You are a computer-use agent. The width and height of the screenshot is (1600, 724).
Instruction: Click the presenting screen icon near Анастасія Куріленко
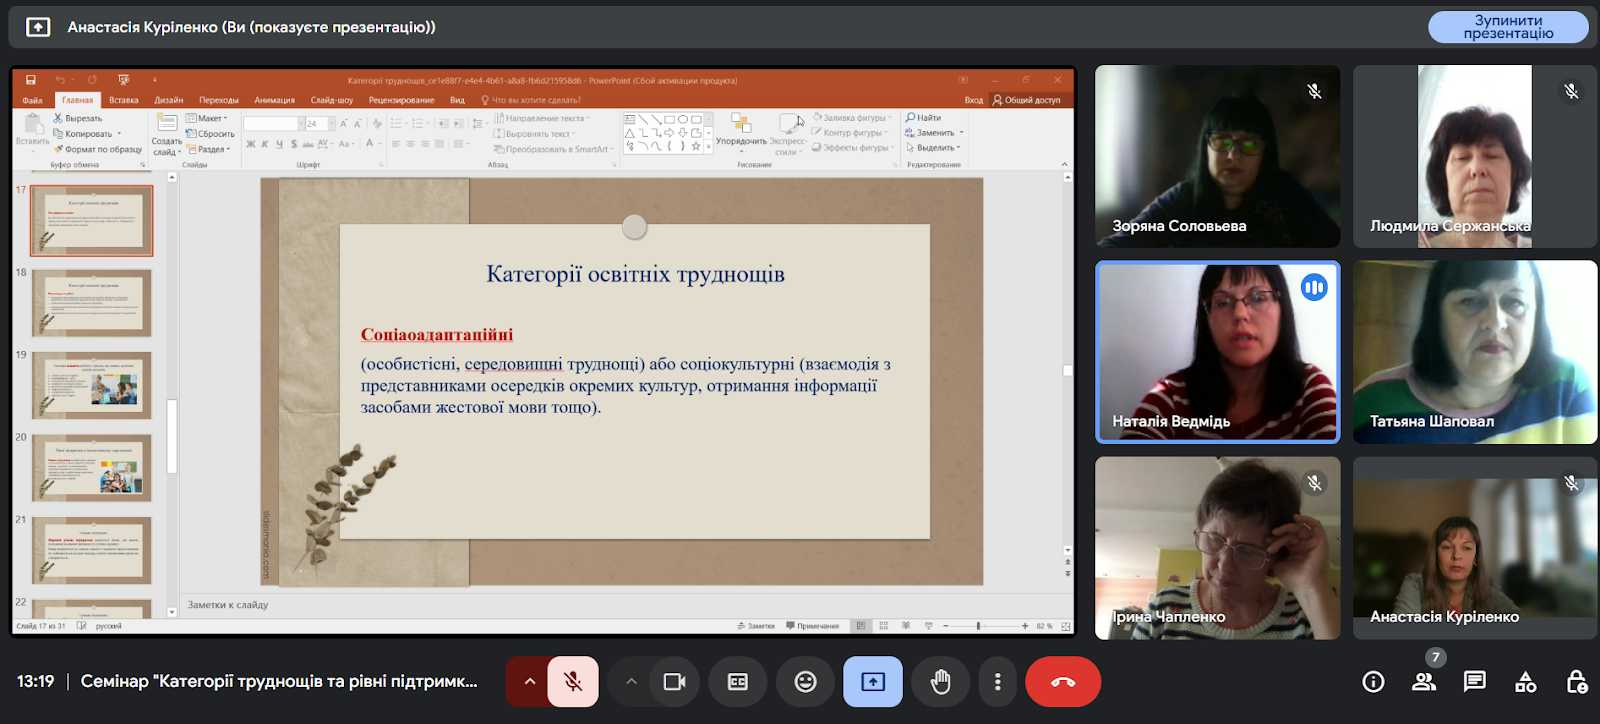tap(38, 27)
